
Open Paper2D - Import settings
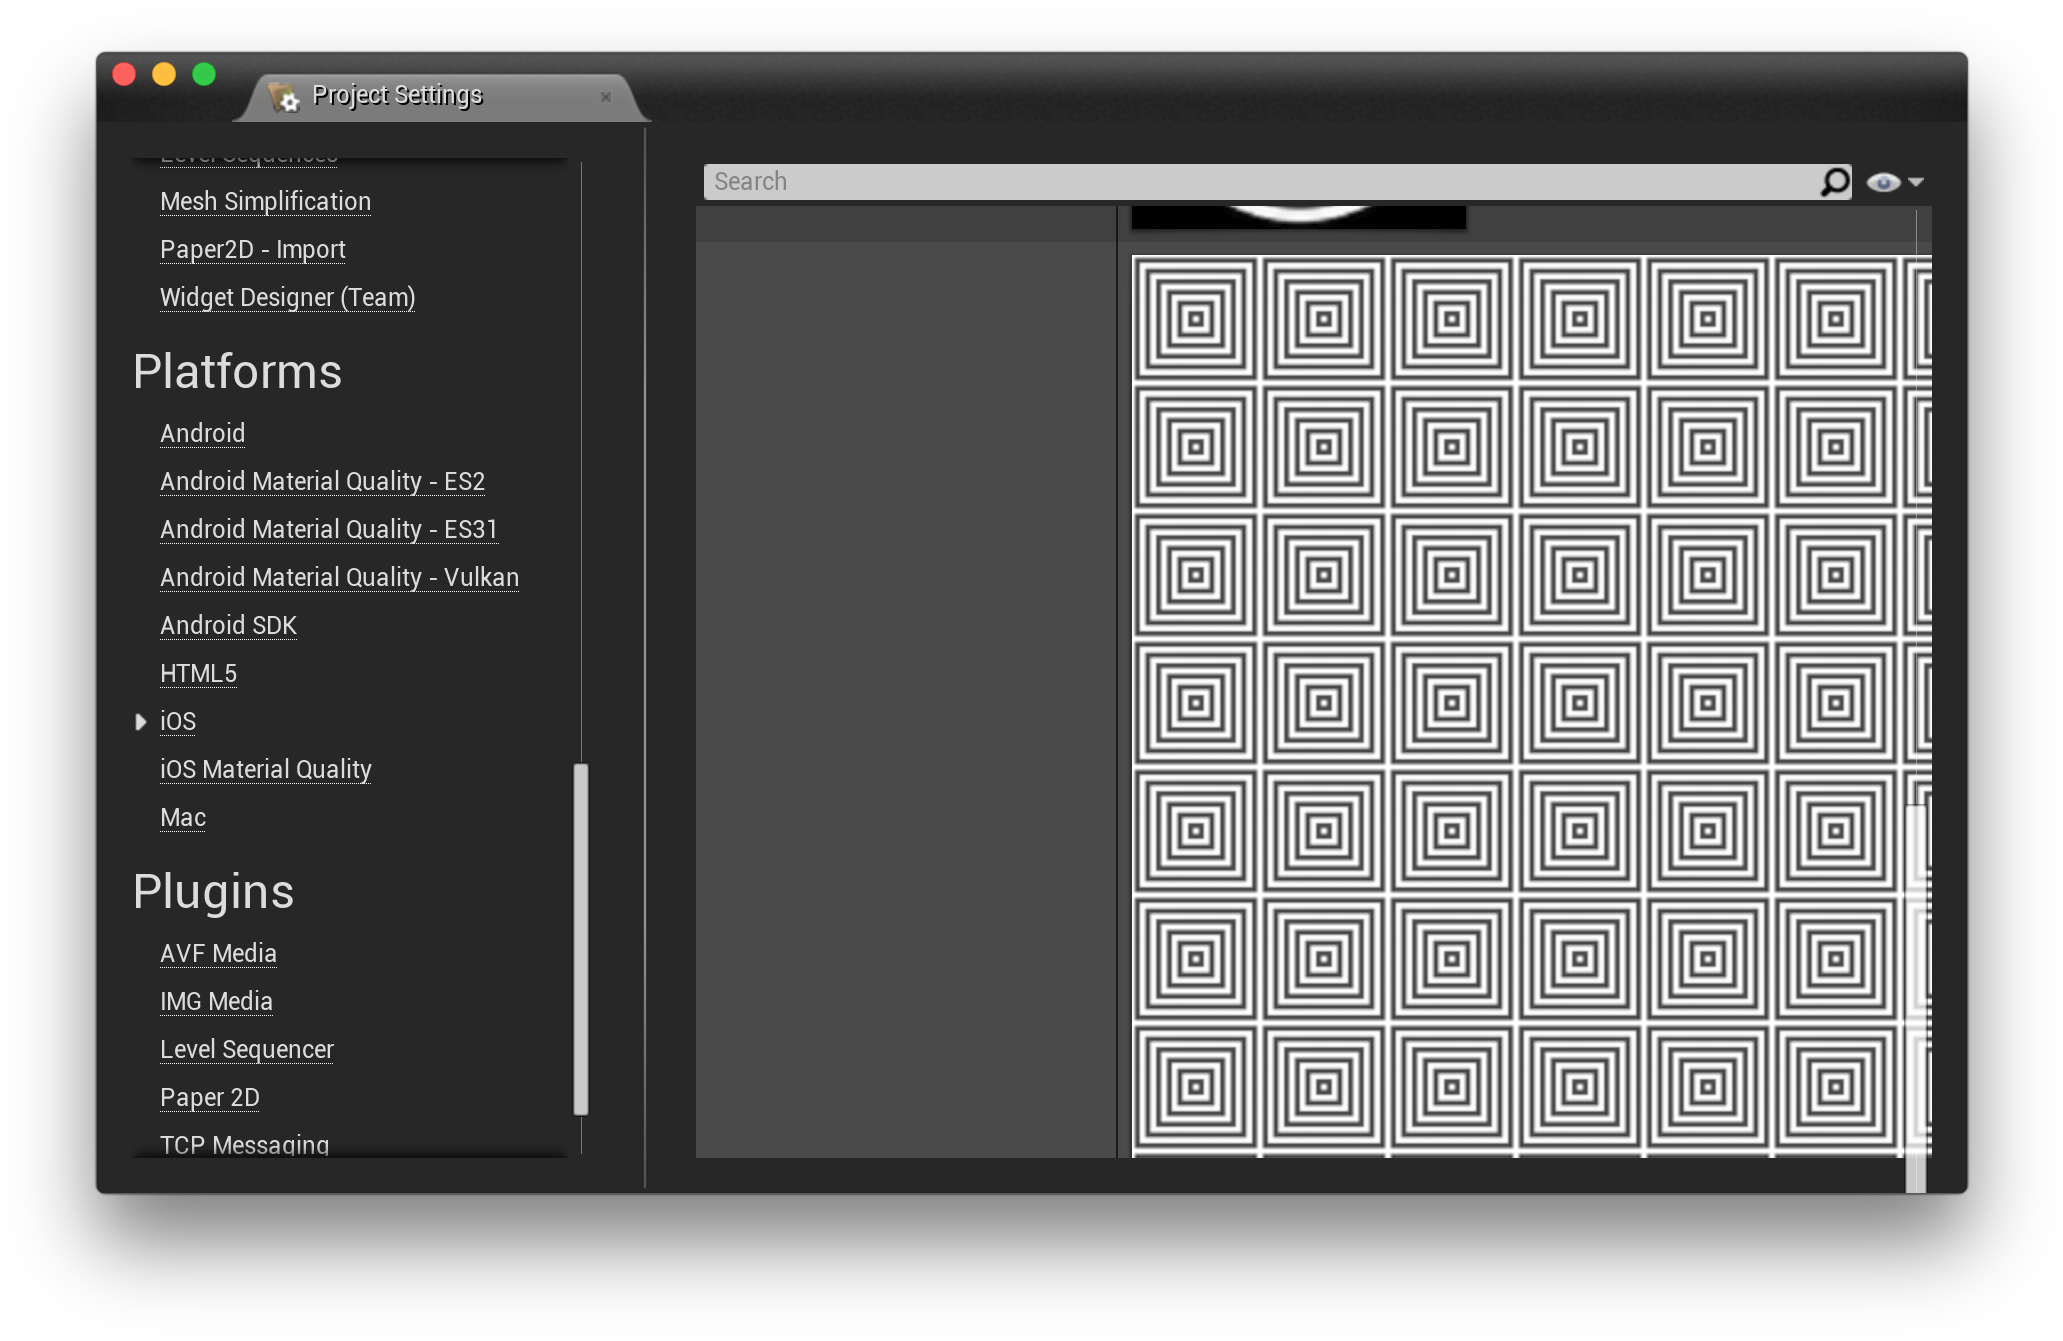253,249
